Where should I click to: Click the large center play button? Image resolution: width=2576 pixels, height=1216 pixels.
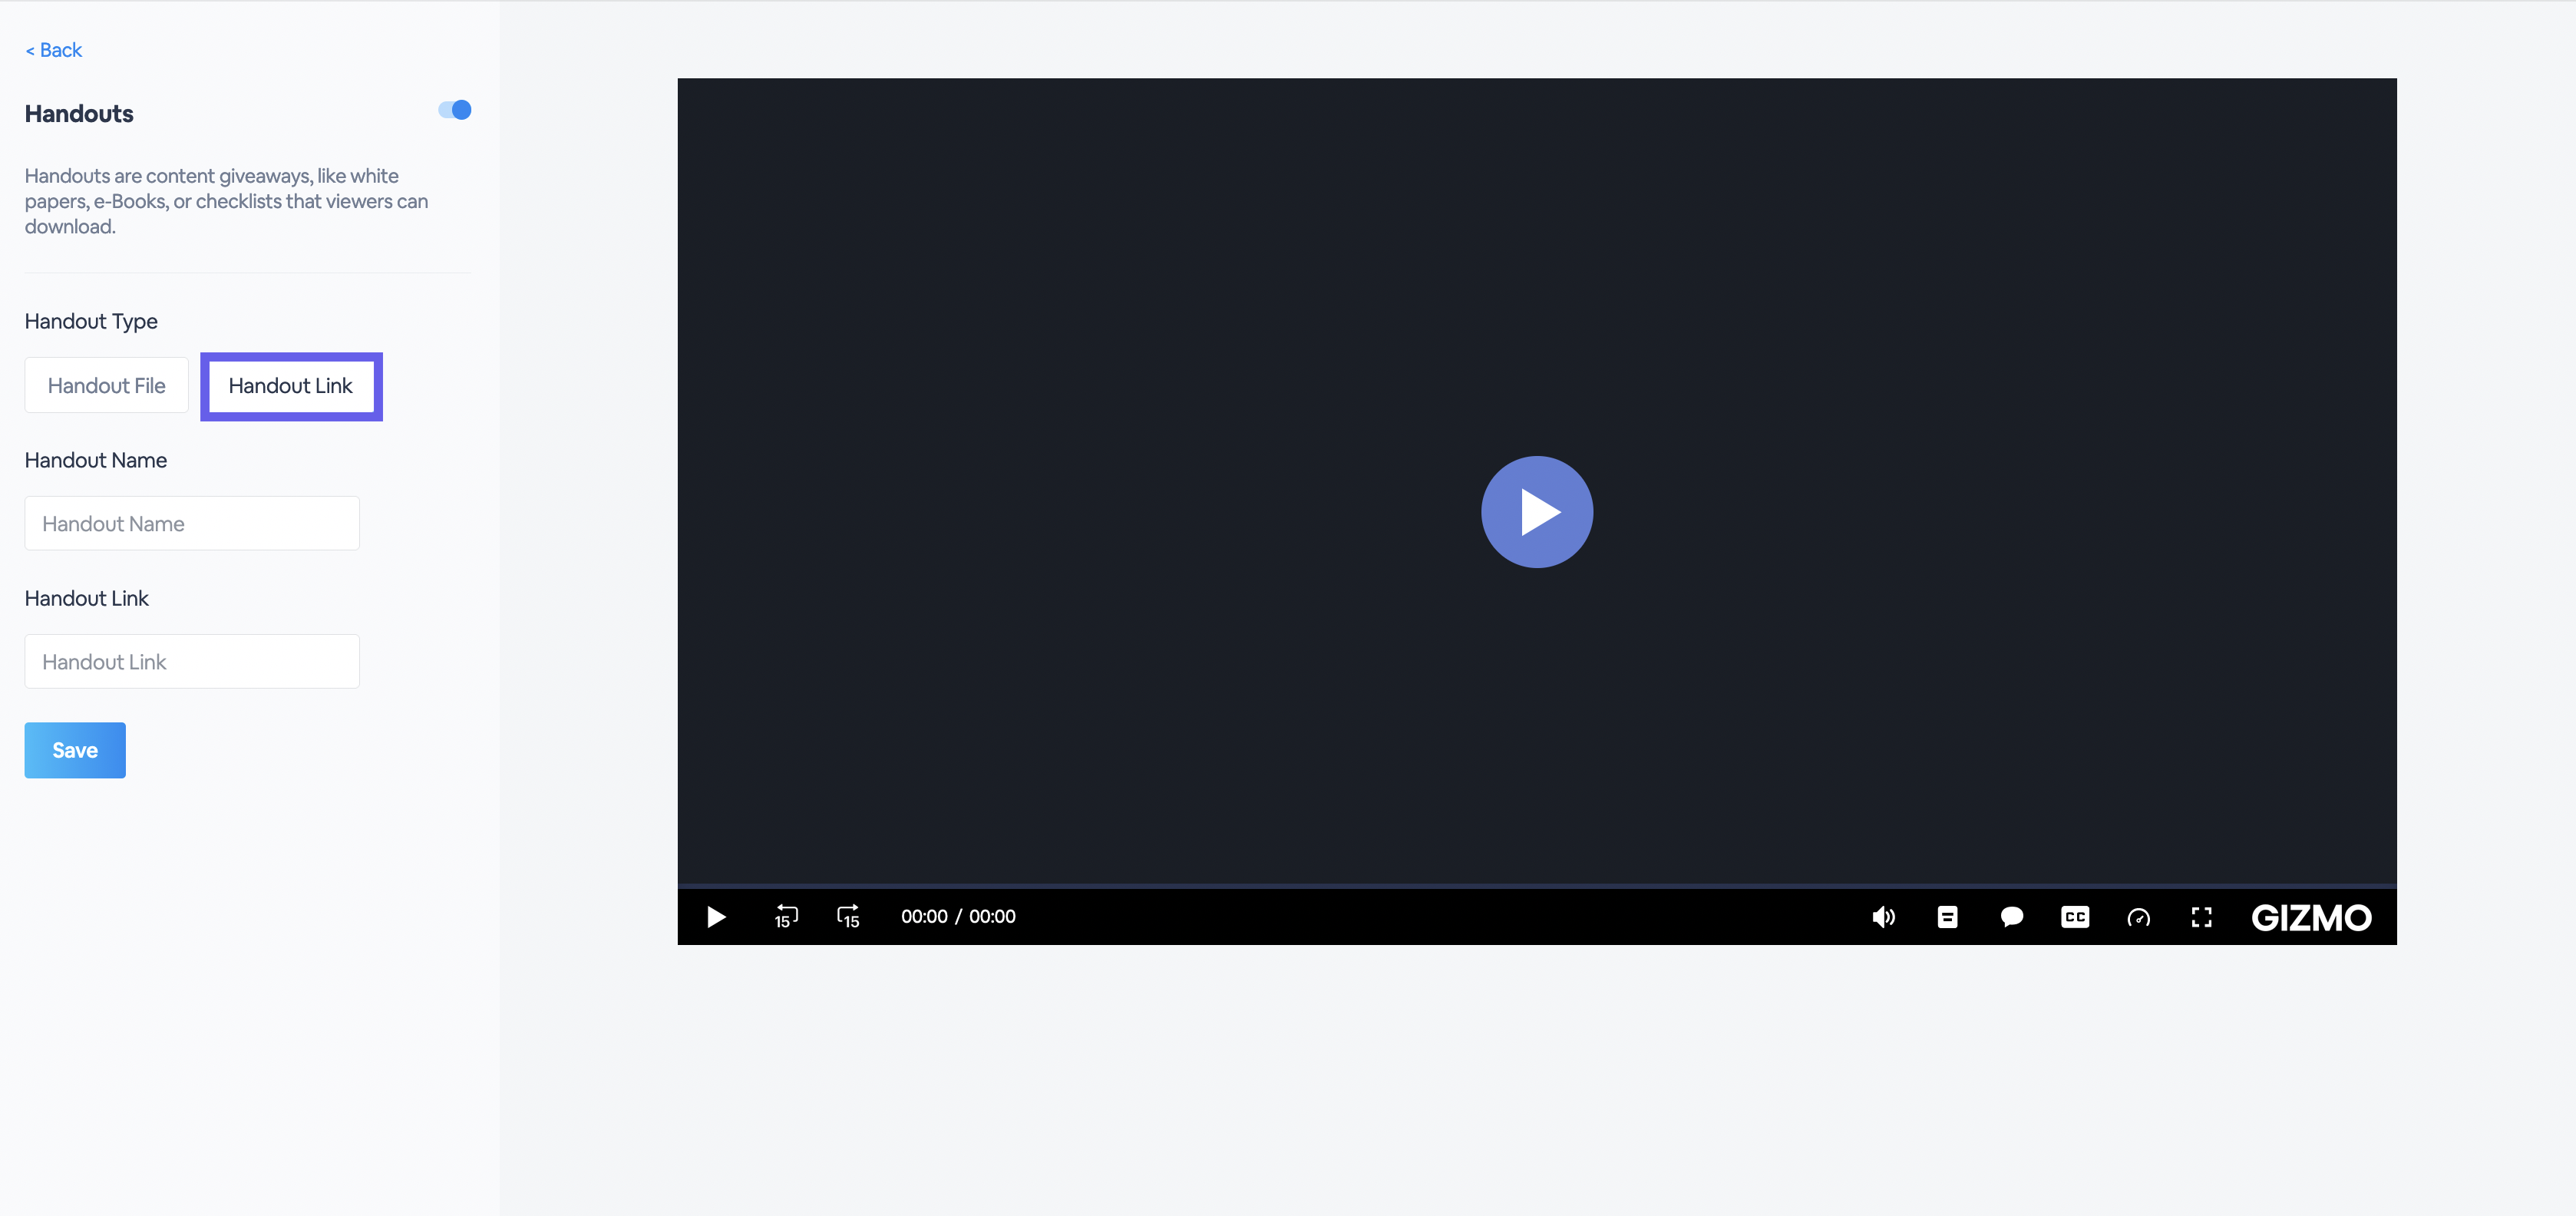pos(1536,512)
